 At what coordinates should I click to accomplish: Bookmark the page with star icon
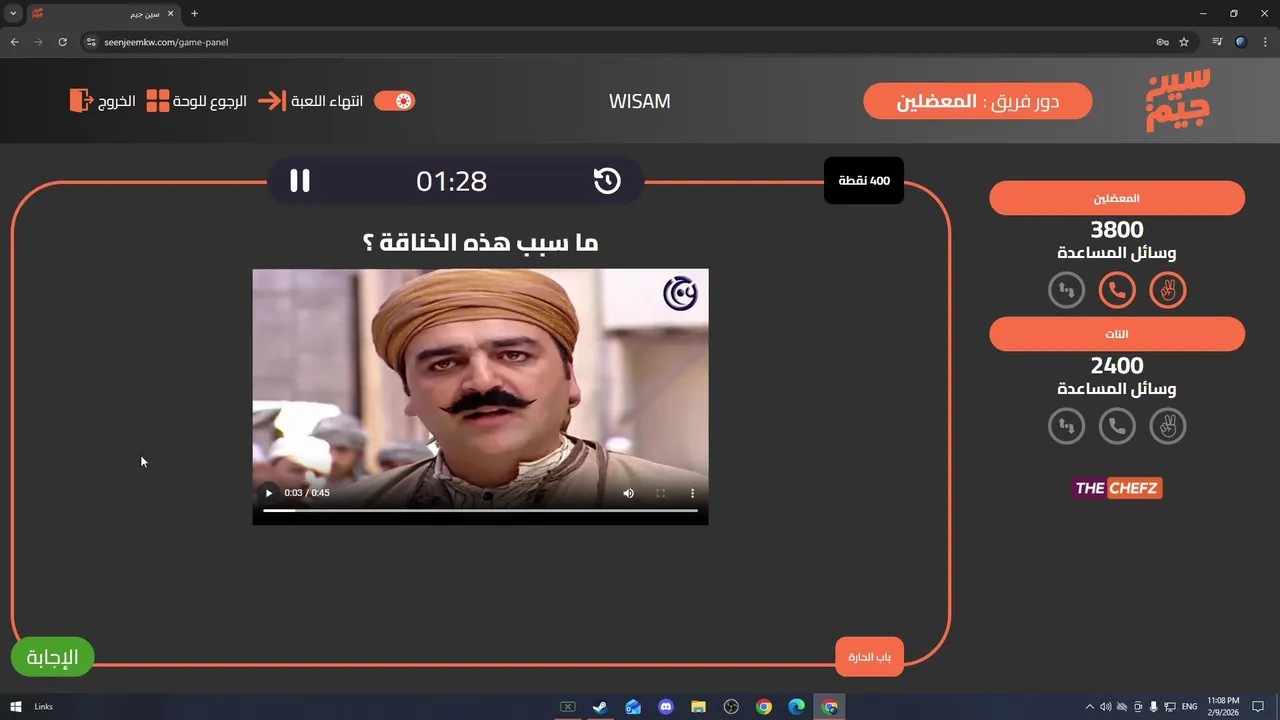(x=1184, y=42)
